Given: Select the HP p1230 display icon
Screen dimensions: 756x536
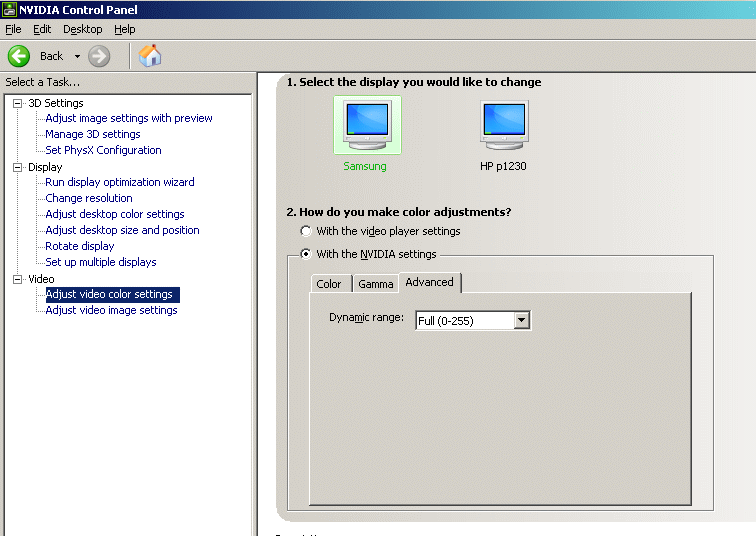Looking at the screenshot, I should [504, 125].
